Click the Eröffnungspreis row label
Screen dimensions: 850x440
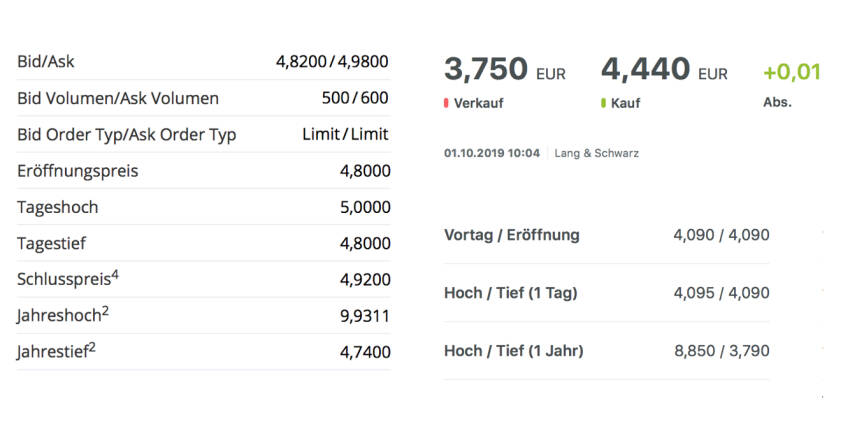(x=78, y=171)
